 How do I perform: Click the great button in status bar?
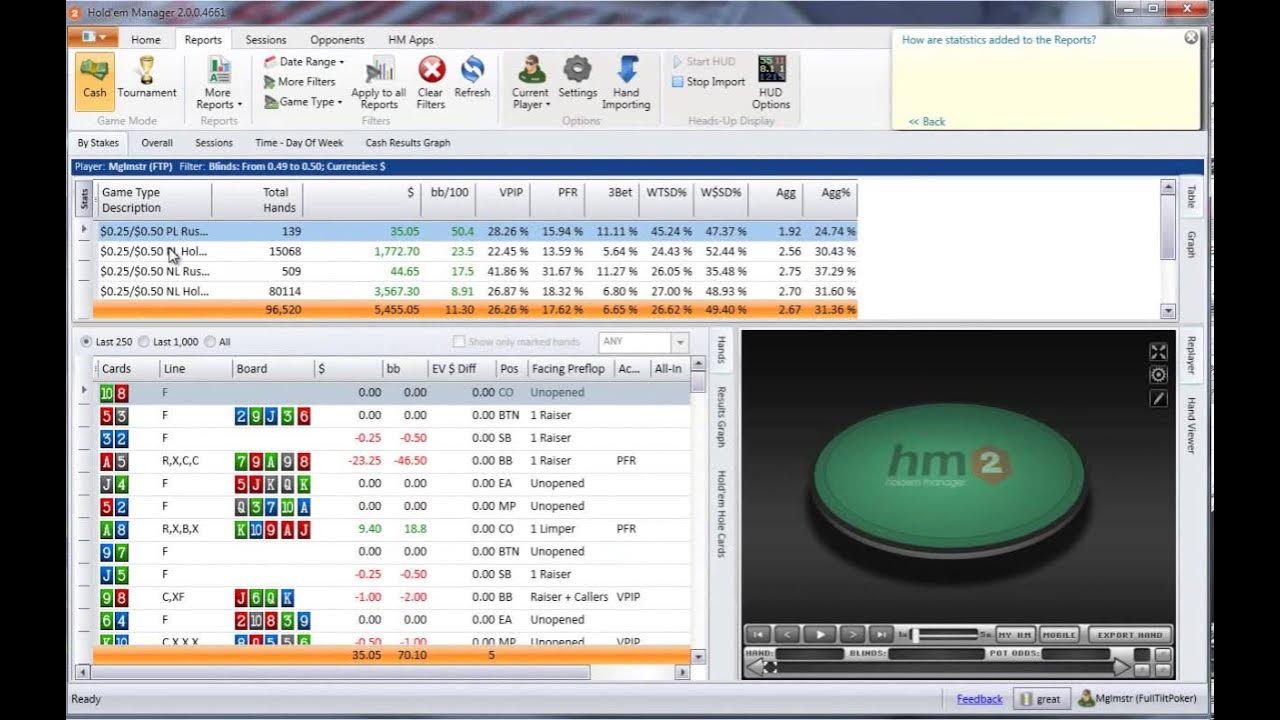pyautogui.click(x=1040, y=699)
